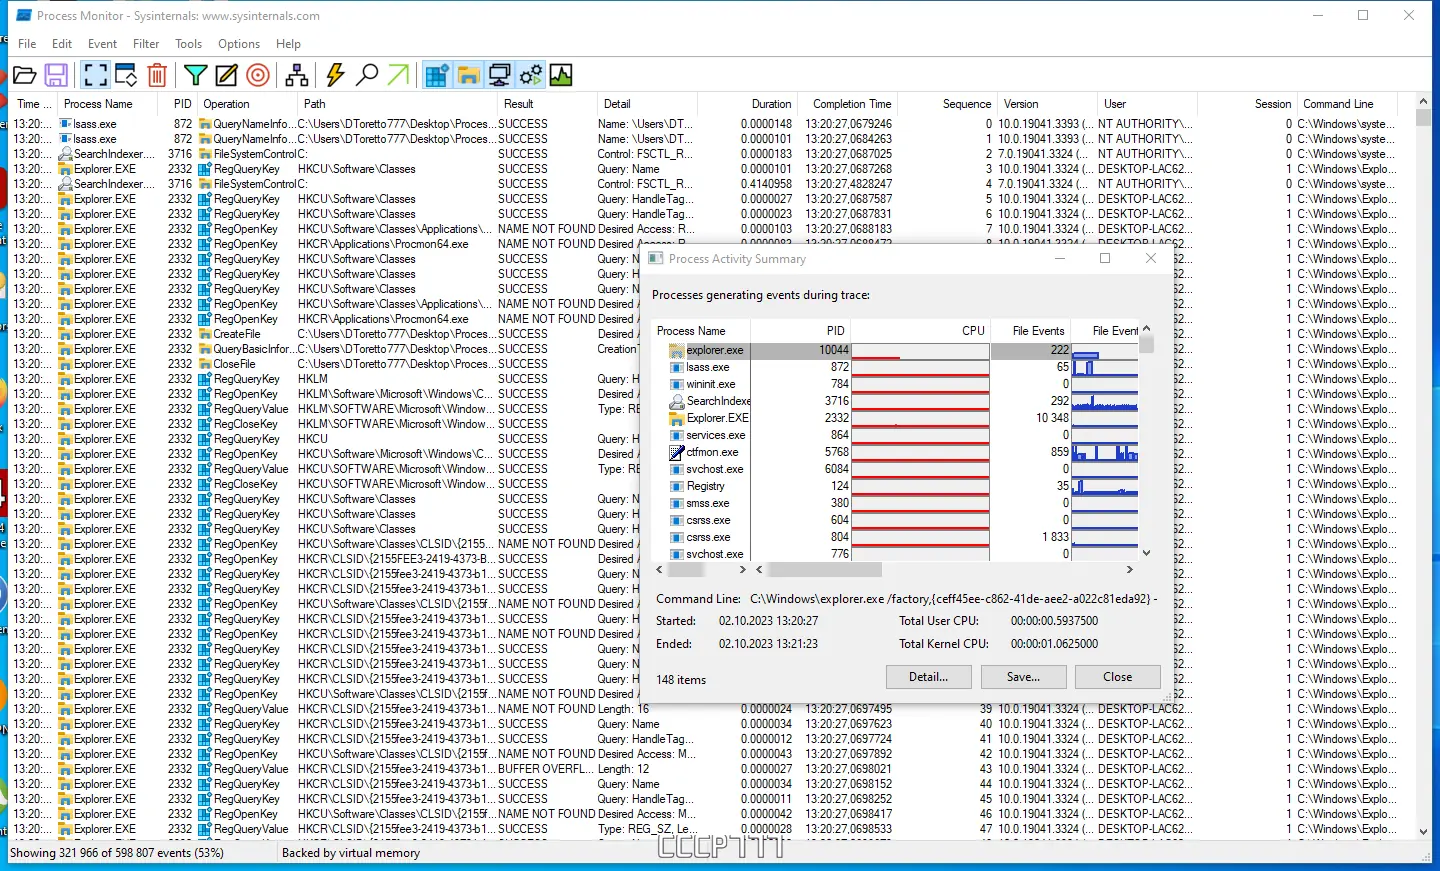Save the trace using the floppy disk icon

[x=56, y=75]
